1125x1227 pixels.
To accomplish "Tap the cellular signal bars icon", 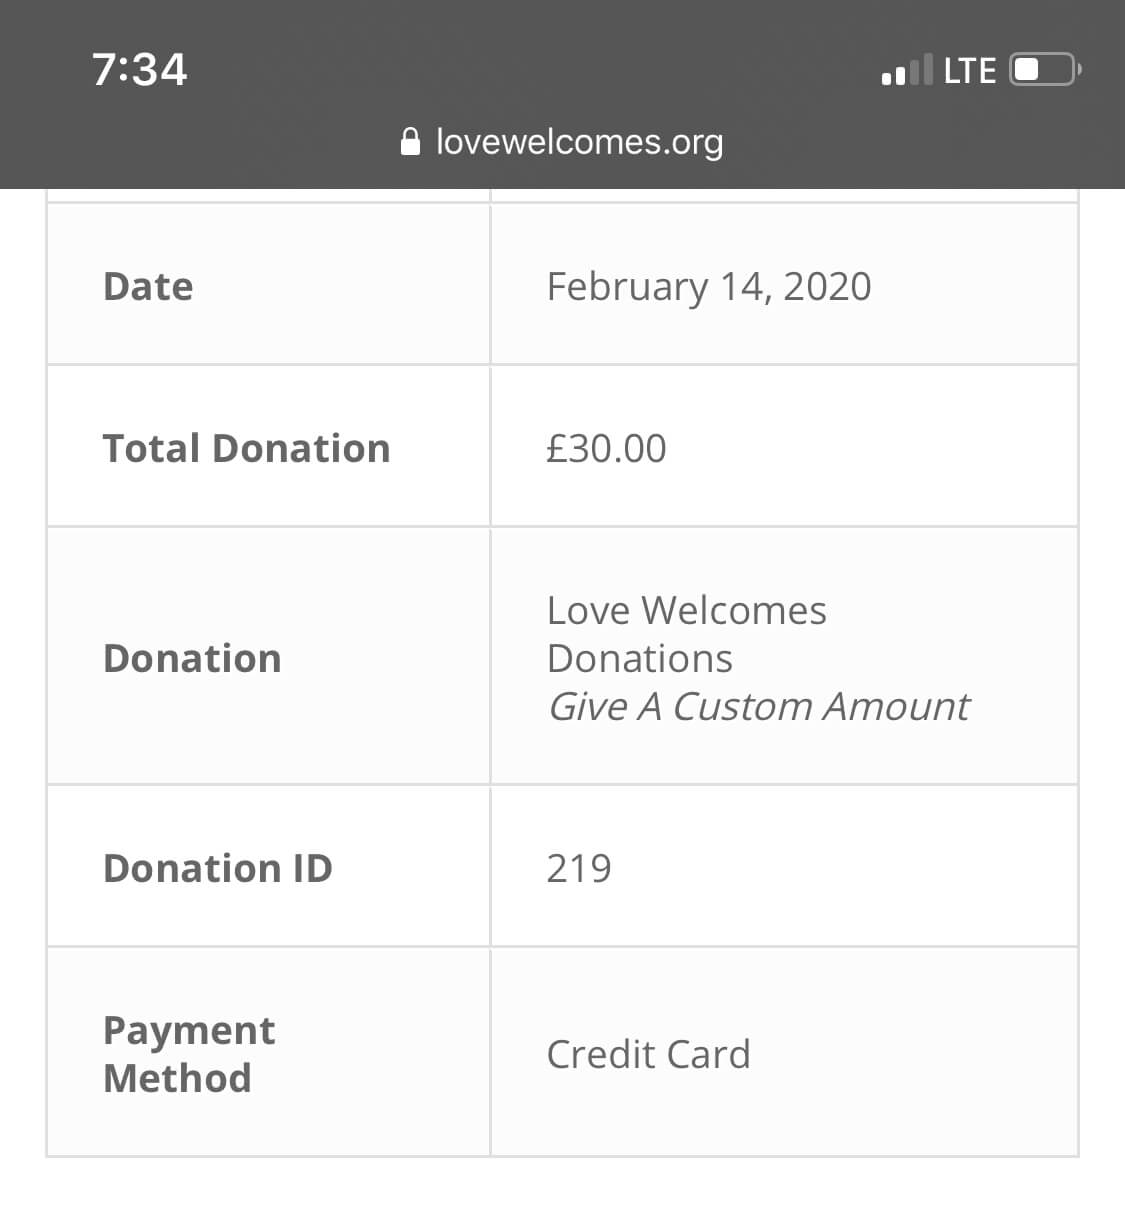I will (x=907, y=70).
